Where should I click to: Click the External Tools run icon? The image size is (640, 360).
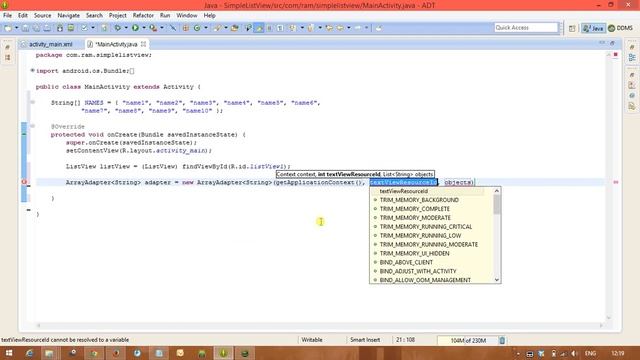coord(153,28)
